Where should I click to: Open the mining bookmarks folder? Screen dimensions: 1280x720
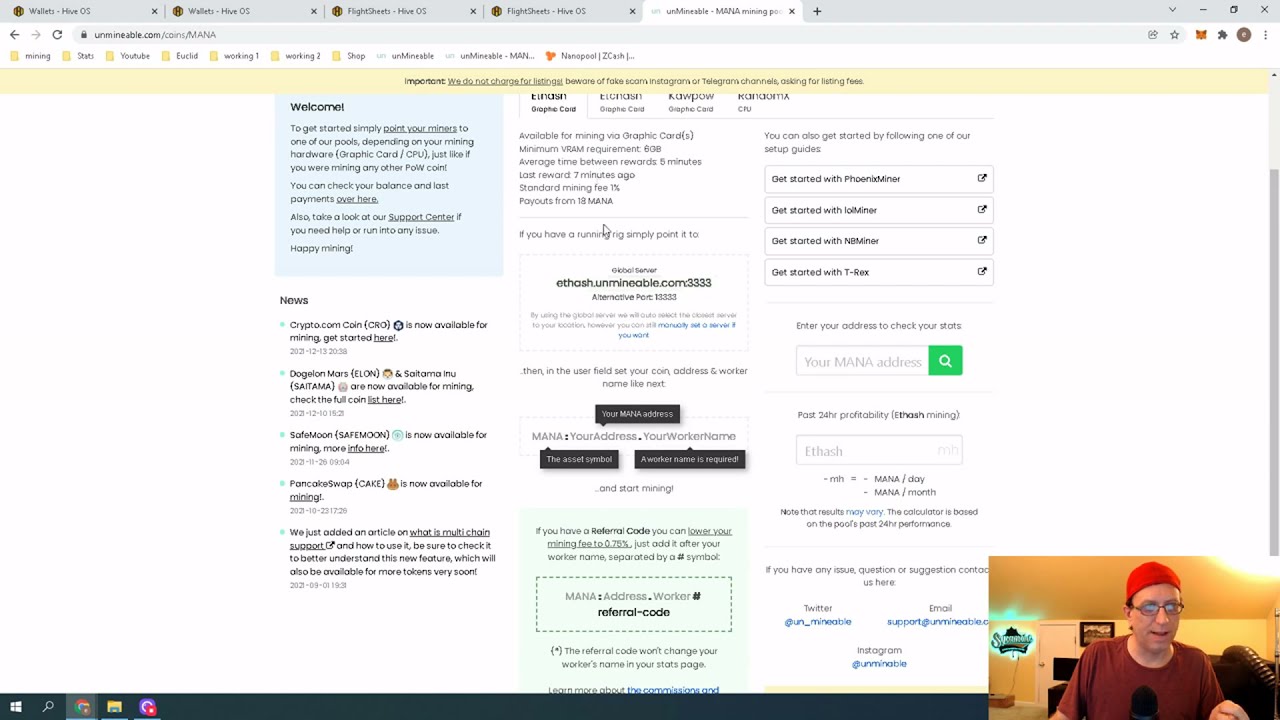click(30, 56)
